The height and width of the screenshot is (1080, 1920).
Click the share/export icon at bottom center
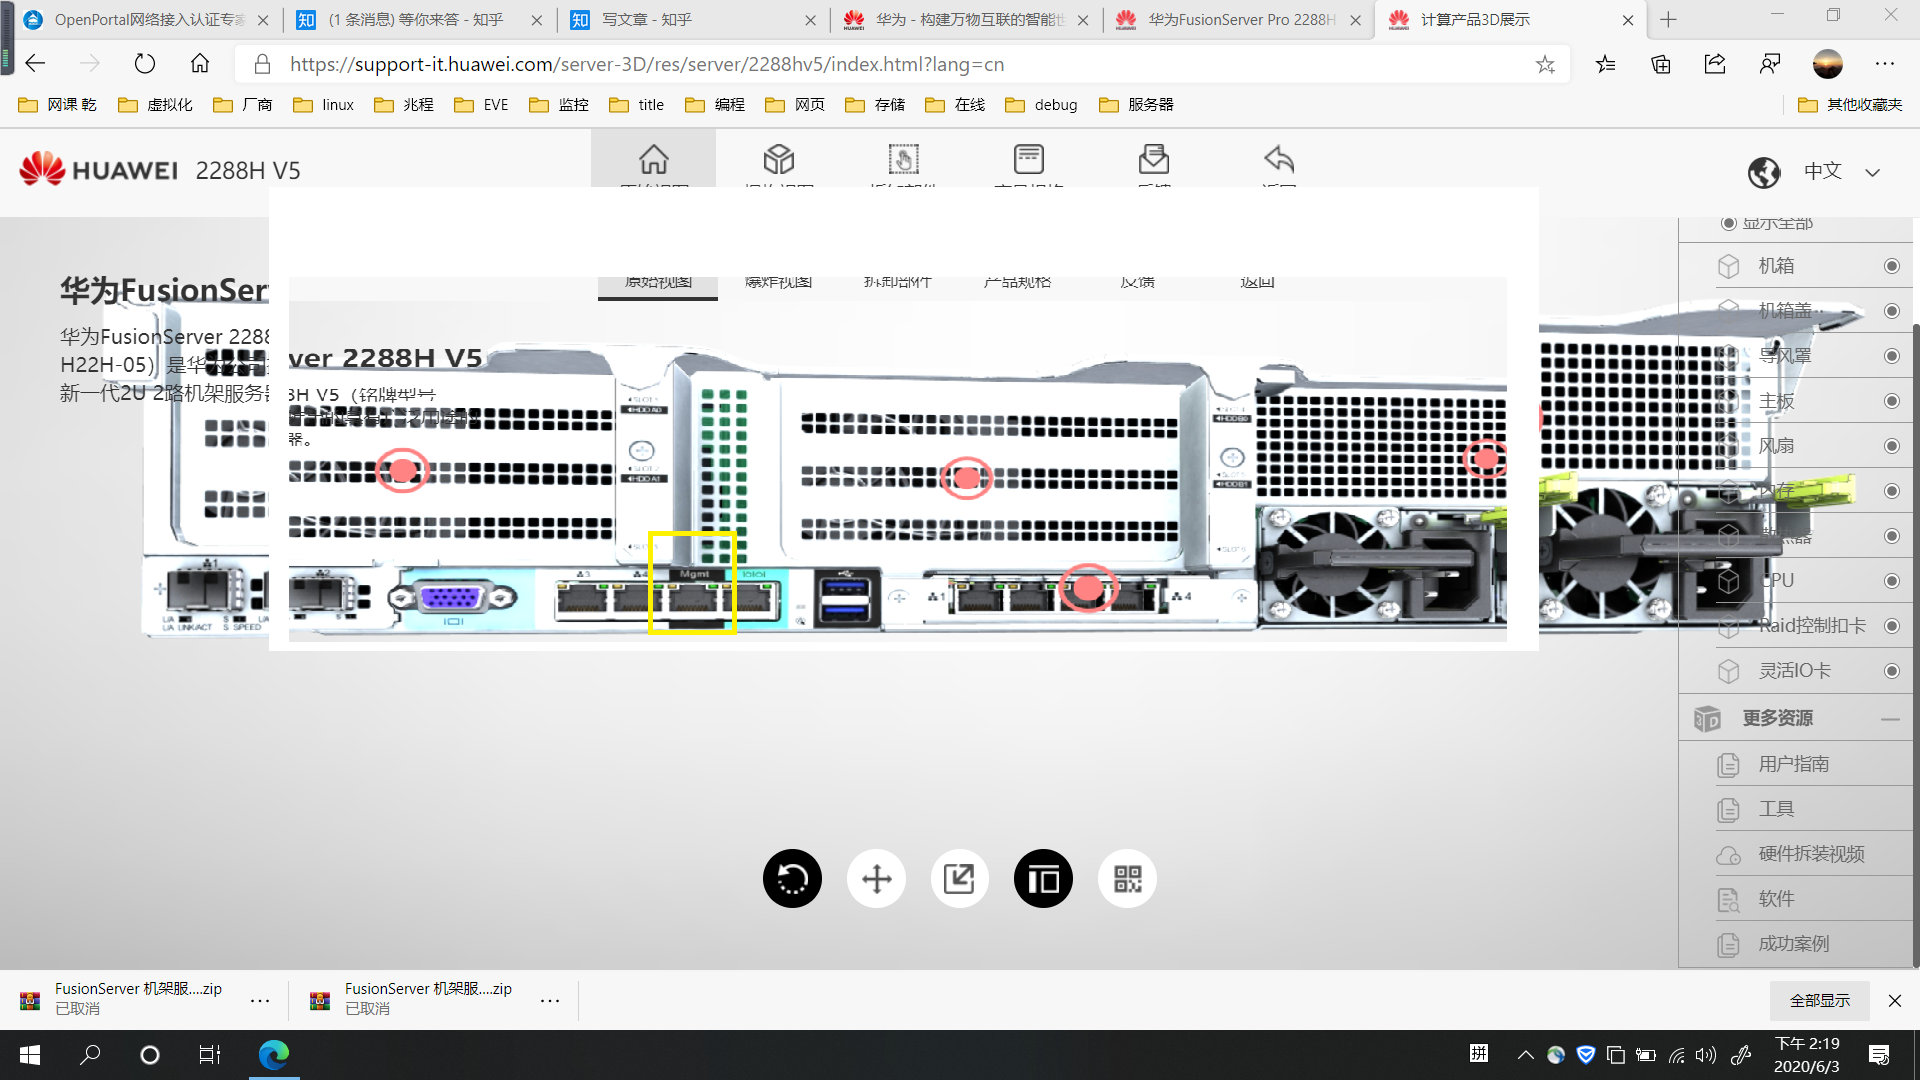tap(959, 878)
